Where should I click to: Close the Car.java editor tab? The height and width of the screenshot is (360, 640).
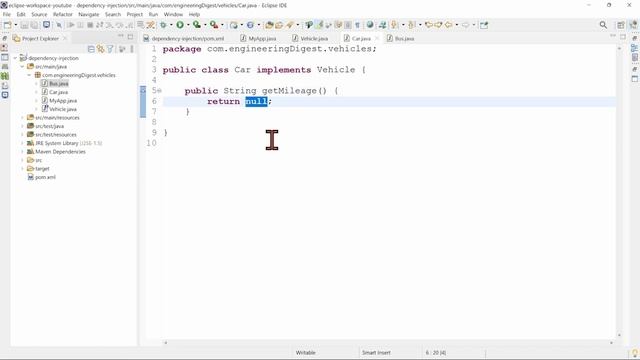click(x=377, y=38)
